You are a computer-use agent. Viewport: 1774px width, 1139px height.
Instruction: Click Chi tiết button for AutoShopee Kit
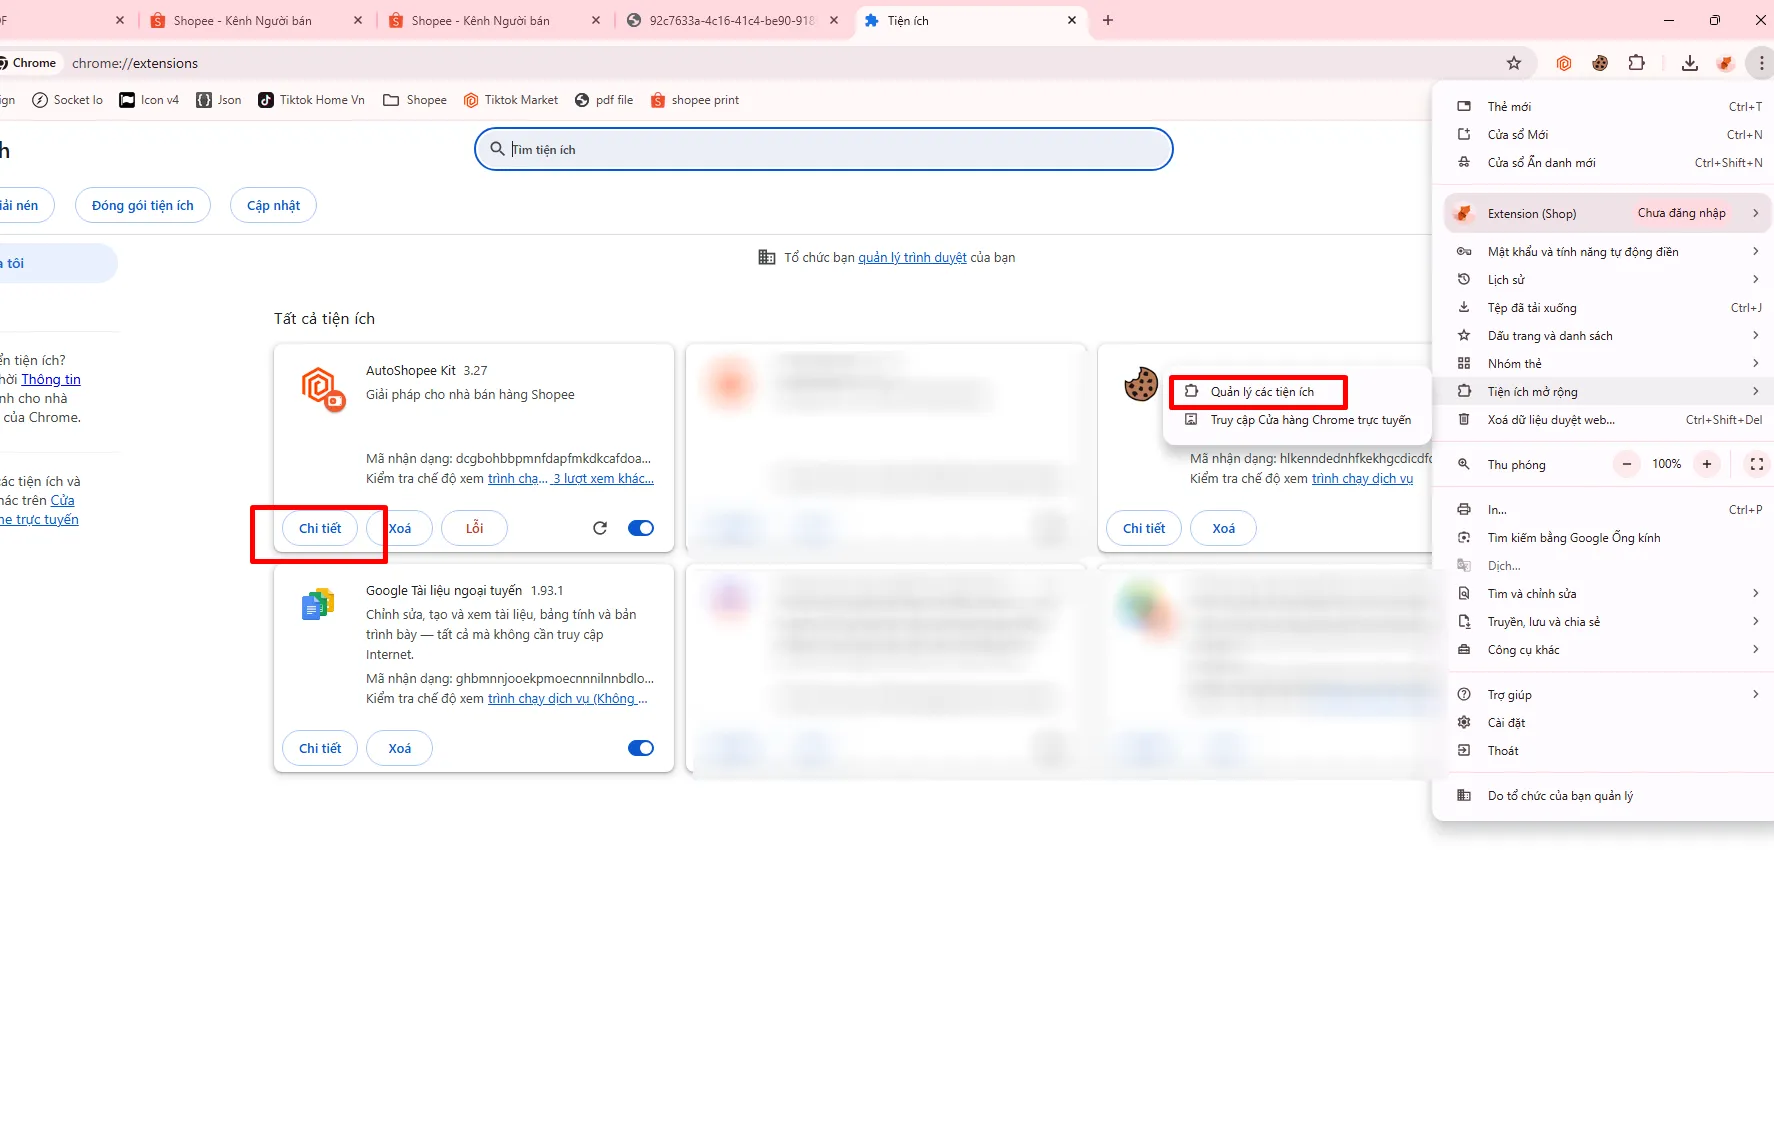click(x=320, y=528)
